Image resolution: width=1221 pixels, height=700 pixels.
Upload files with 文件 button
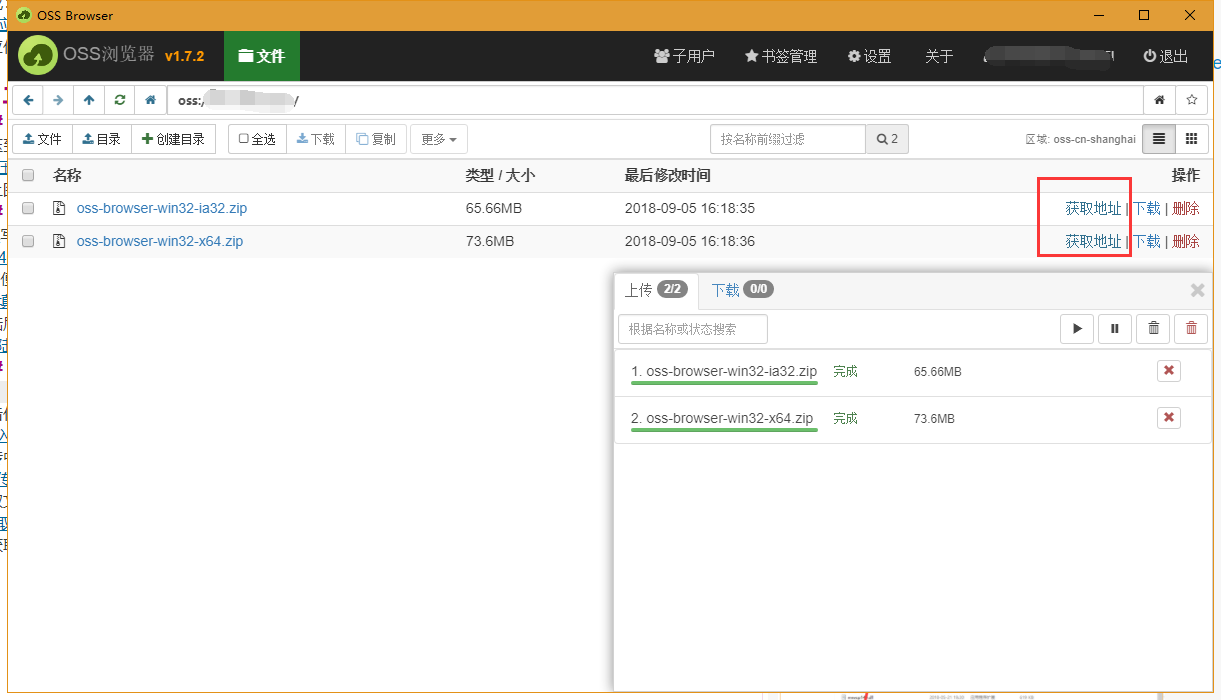[x=43, y=139]
